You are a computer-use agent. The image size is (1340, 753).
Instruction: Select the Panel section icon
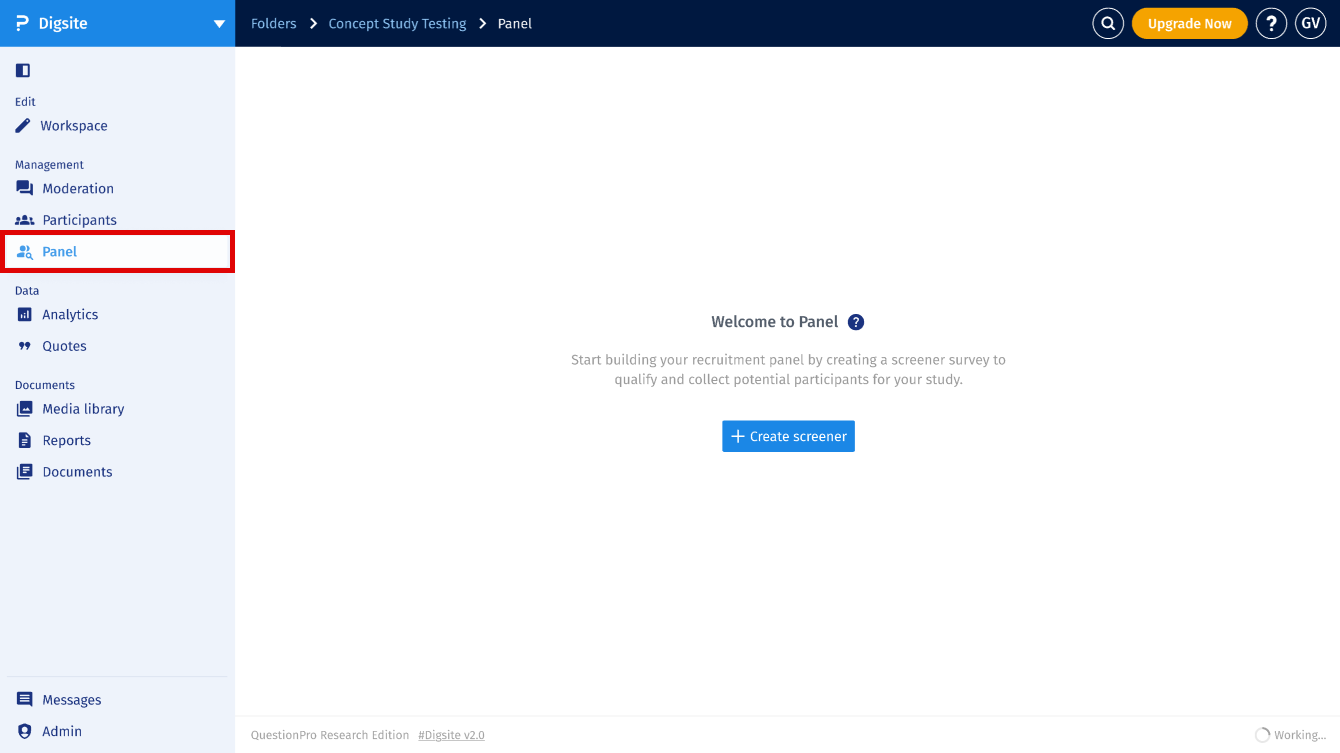(23, 251)
